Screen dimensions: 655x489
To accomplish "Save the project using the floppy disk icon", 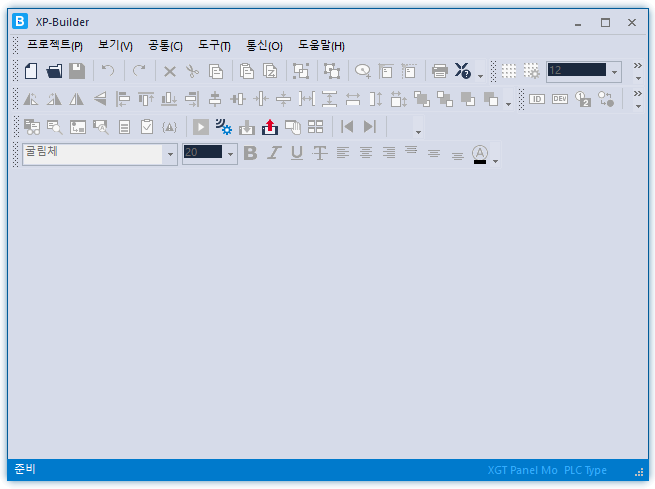I will pos(77,71).
